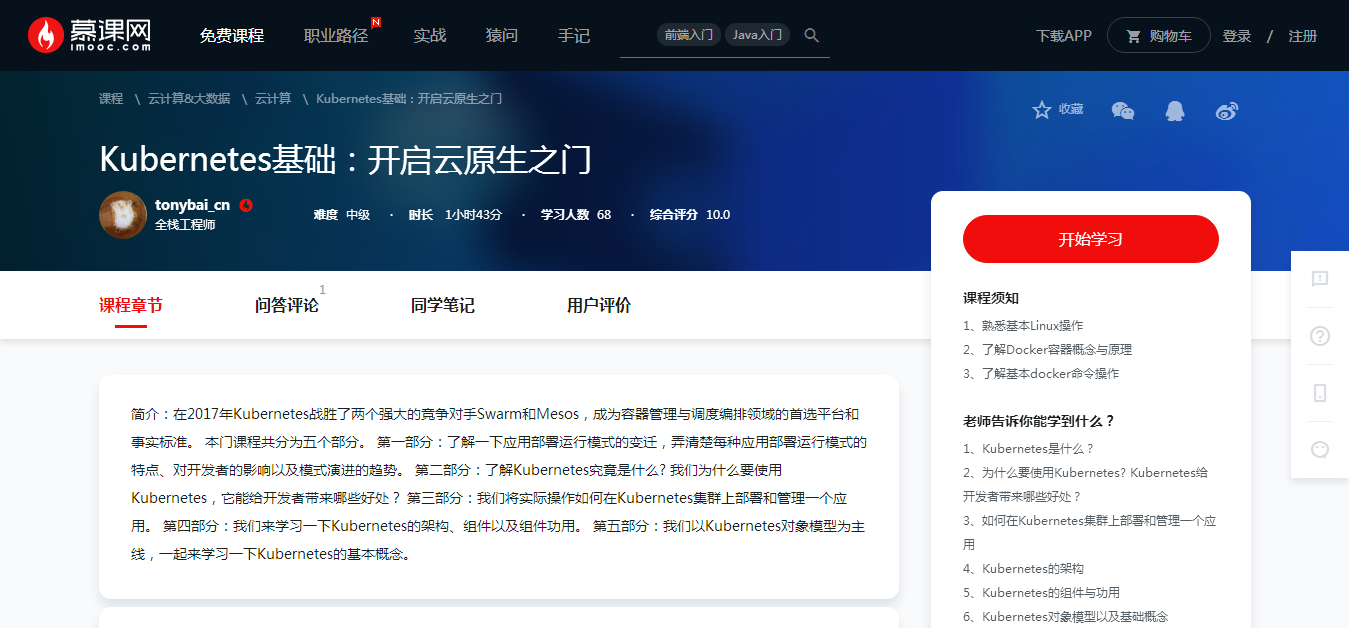The width and height of the screenshot is (1349, 628).
Task: Click the 学习人数 68 text
Action: pos(576,215)
